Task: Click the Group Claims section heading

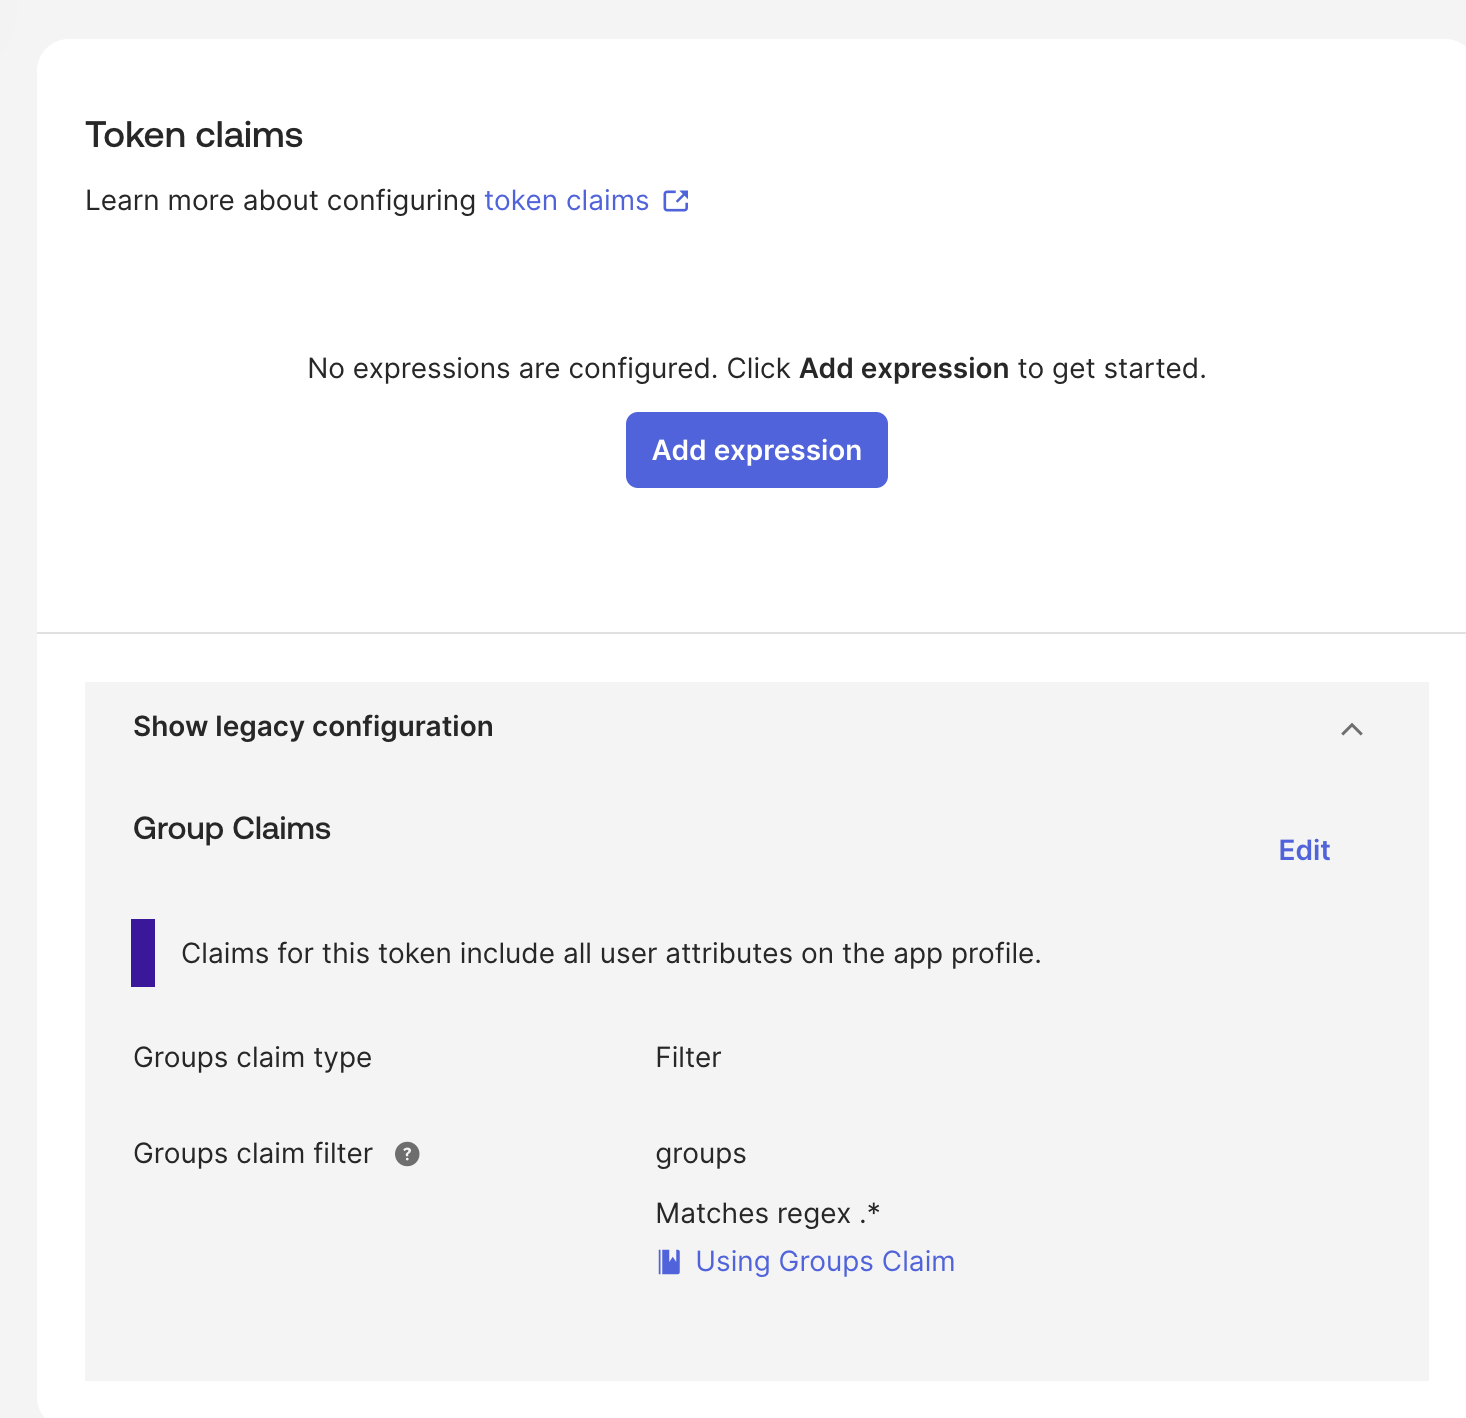Action: (x=231, y=828)
